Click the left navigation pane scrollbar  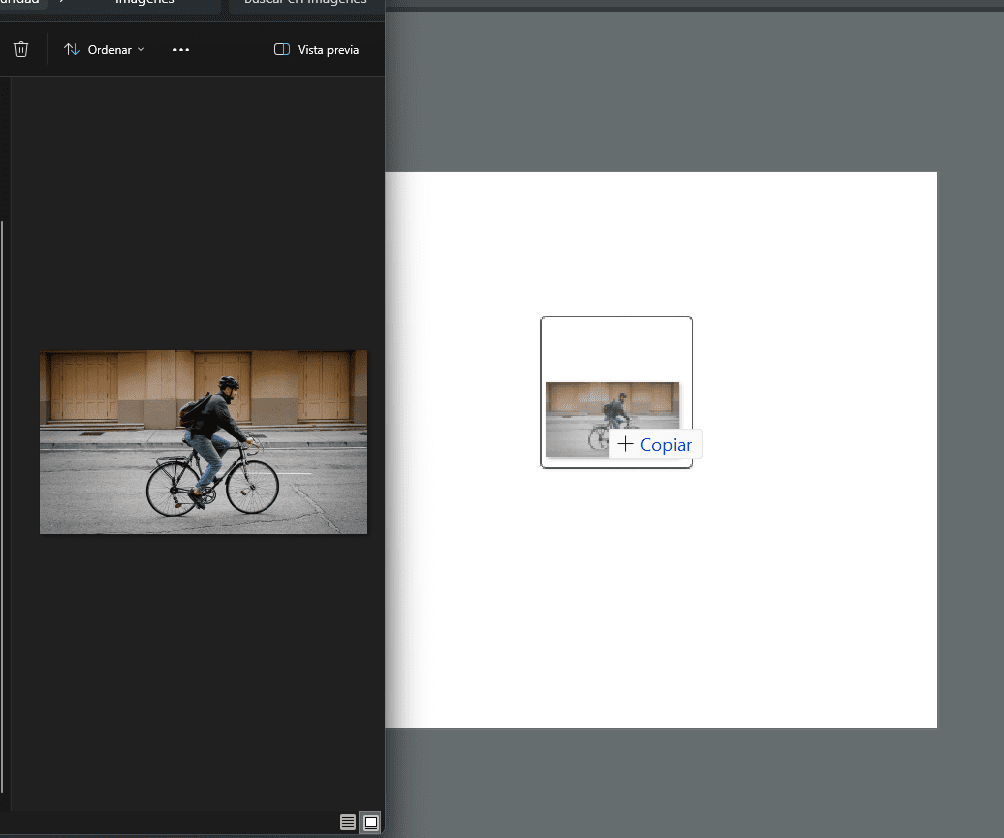click(x=3, y=500)
